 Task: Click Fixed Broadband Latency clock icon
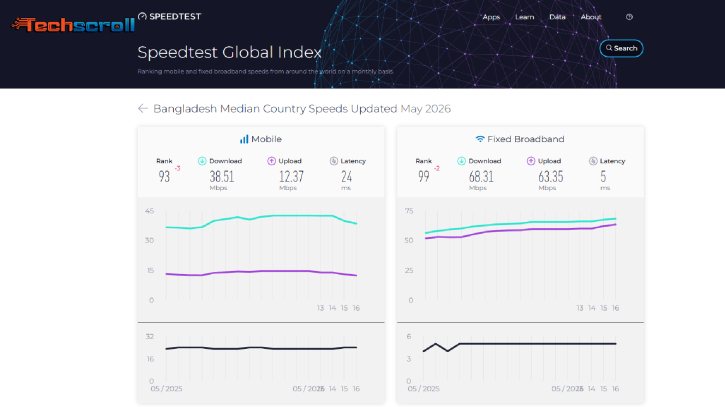click(593, 161)
